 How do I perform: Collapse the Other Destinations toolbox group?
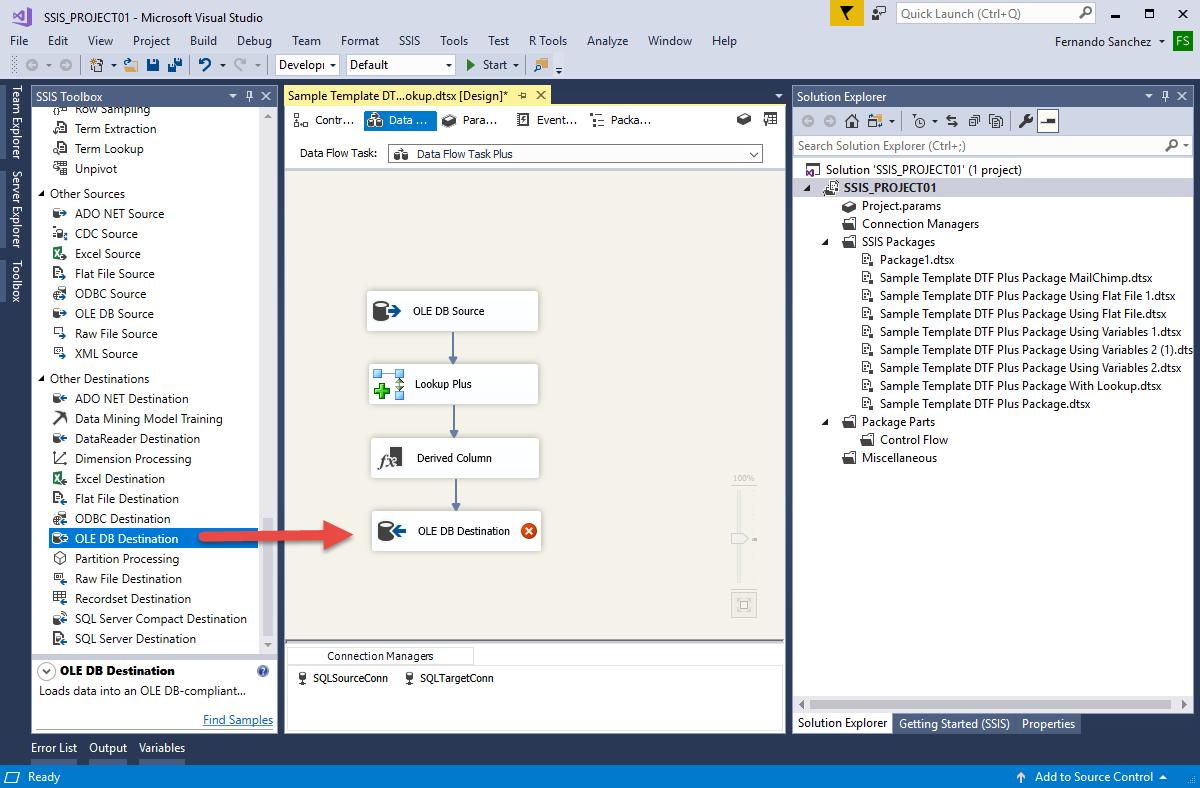(42, 379)
